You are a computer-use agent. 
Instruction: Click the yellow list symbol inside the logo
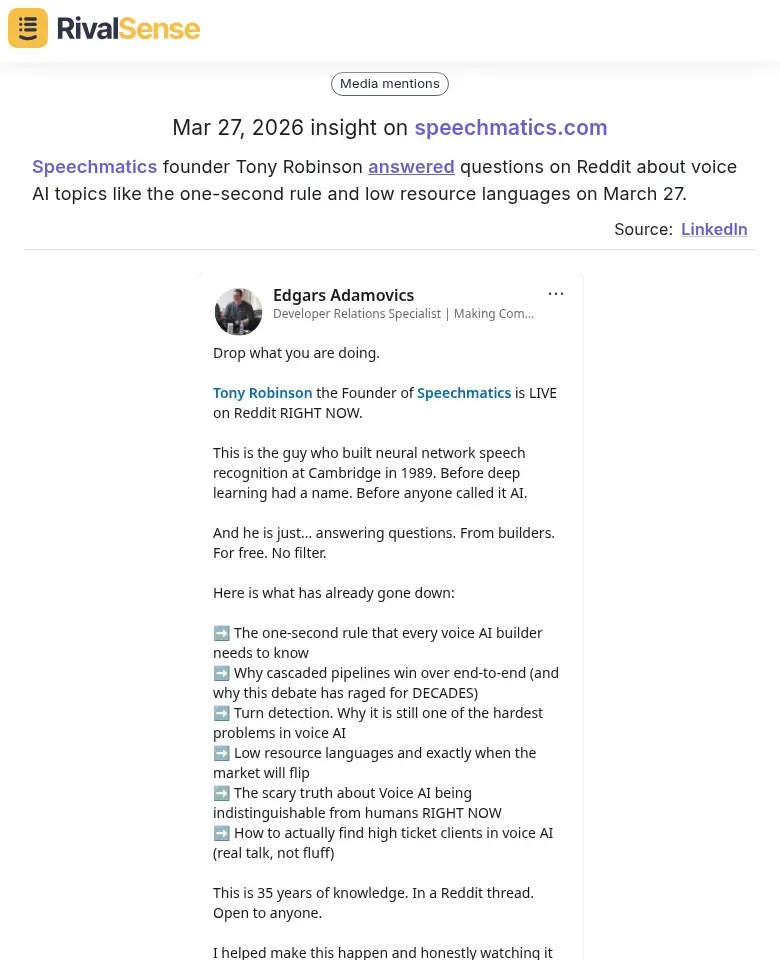point(27,27)
